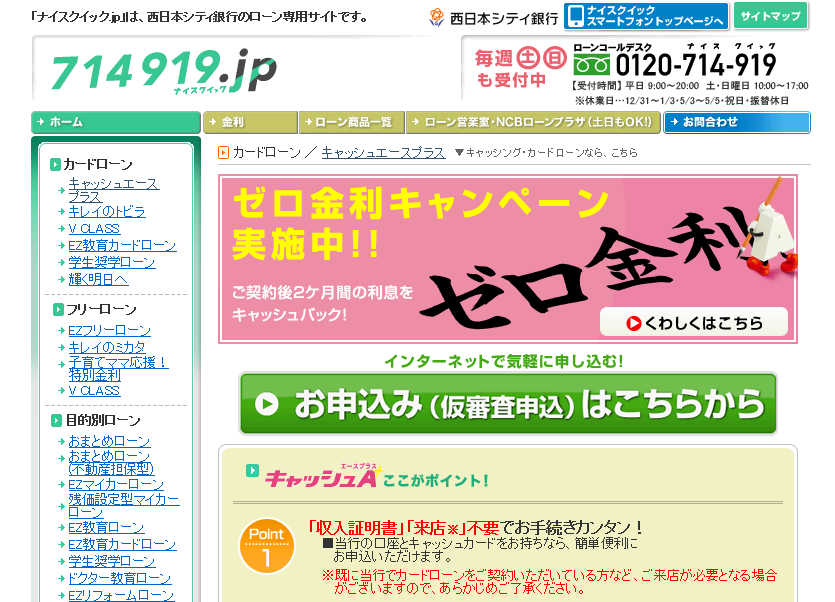This screenshot has height=602, width=835.
Task: Open the EZリフォームローン sidebar link
Action: [121, 595]
